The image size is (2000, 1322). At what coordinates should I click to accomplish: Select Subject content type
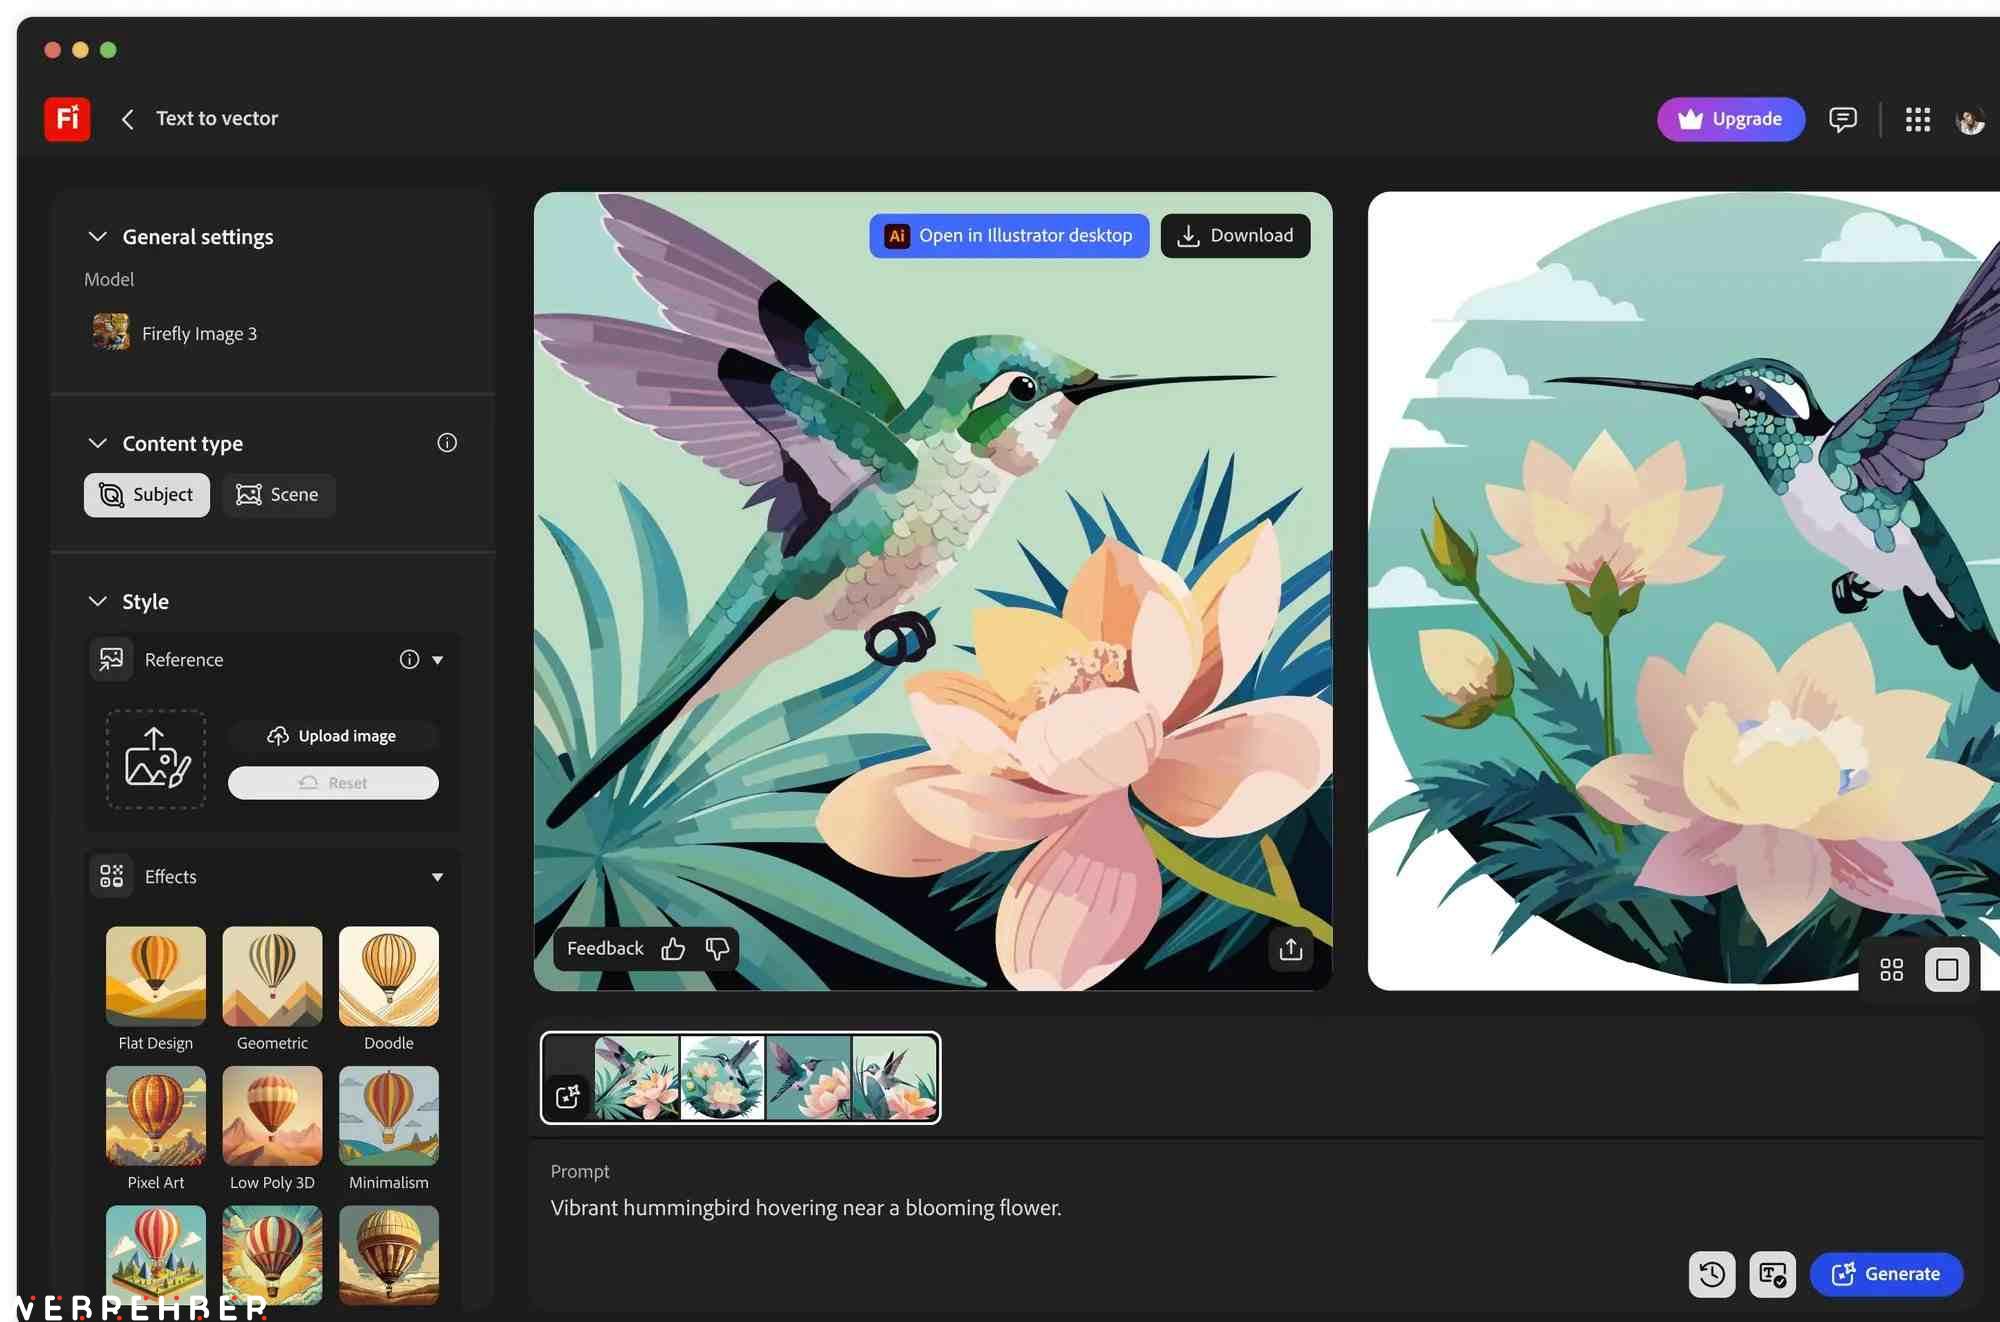147,494
